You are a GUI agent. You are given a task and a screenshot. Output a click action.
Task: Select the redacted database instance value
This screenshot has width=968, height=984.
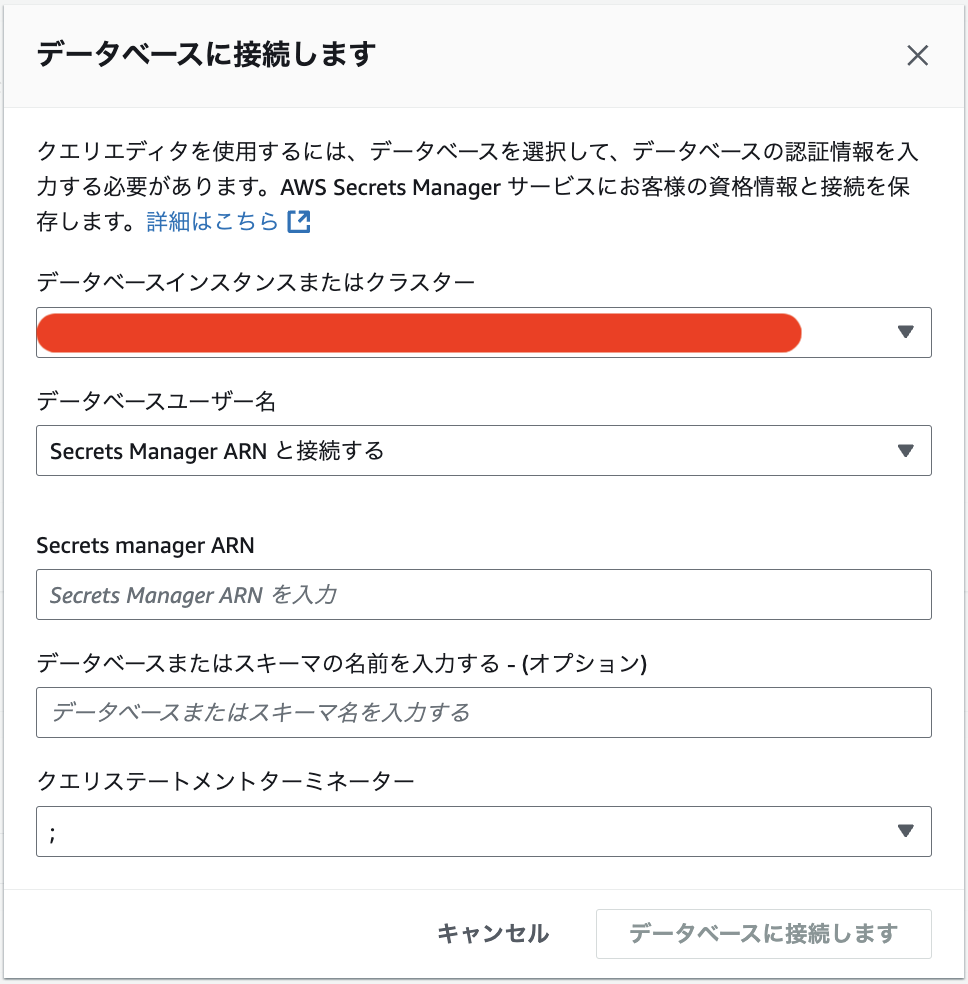tap(418, 332)
